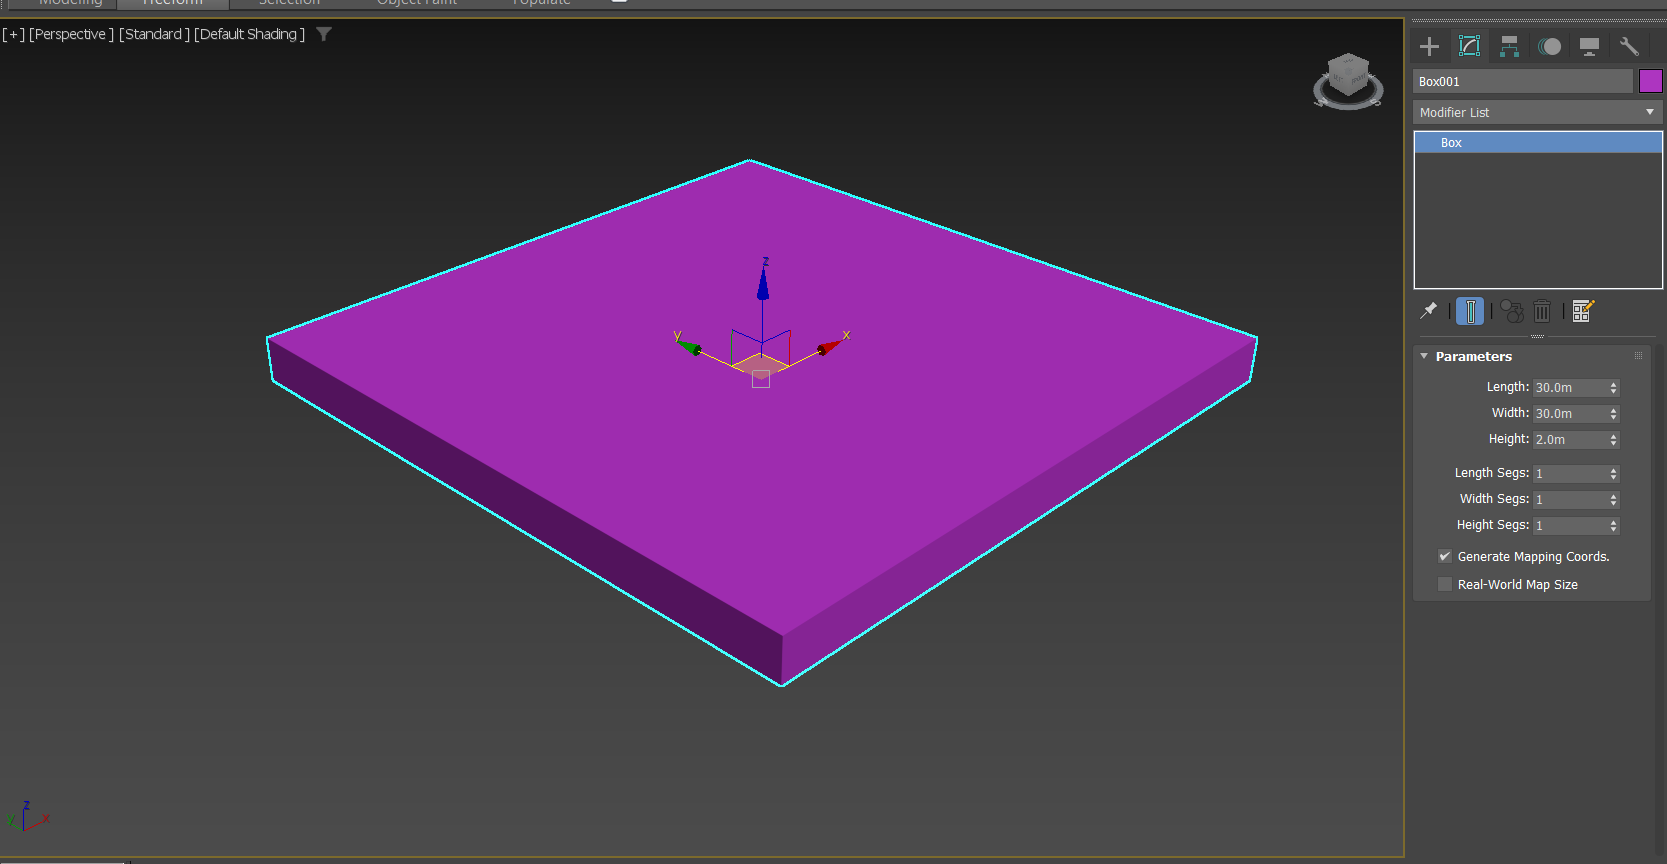
Task: Click the Remove Modifier trash icon
Action: (x=1542, y=311)
